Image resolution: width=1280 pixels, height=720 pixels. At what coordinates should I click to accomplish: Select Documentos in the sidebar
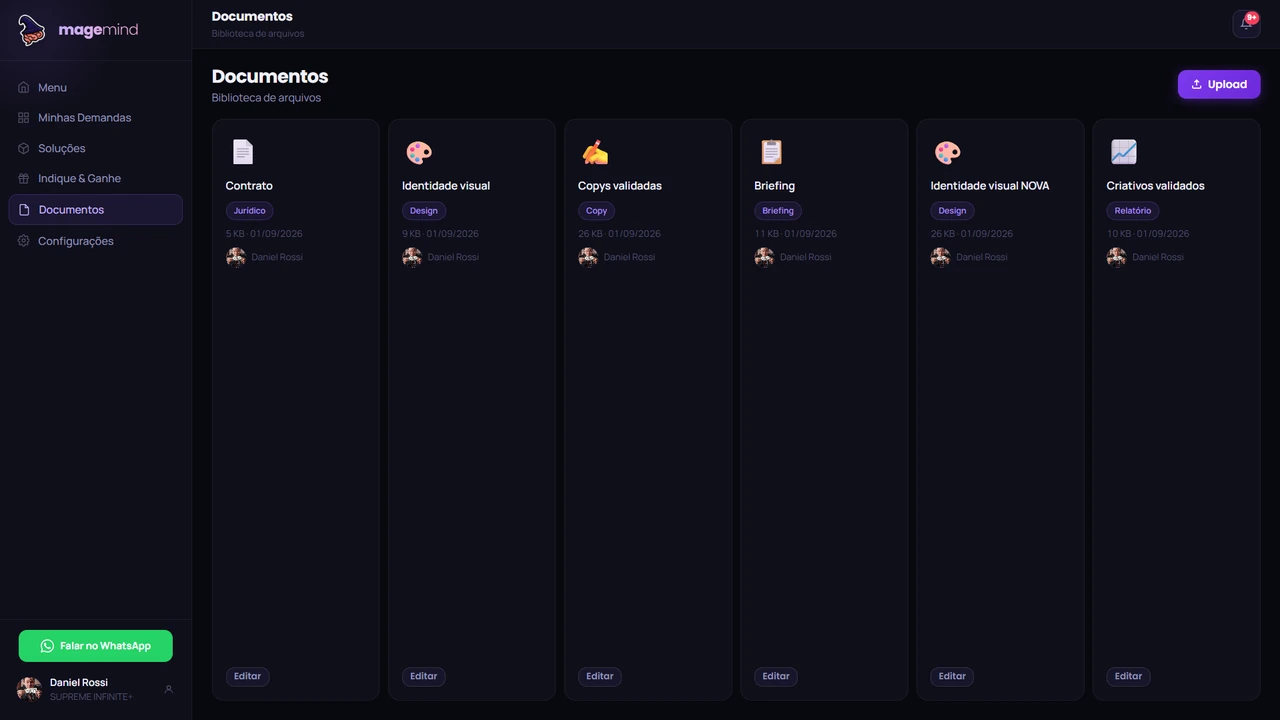pos(95,210)
